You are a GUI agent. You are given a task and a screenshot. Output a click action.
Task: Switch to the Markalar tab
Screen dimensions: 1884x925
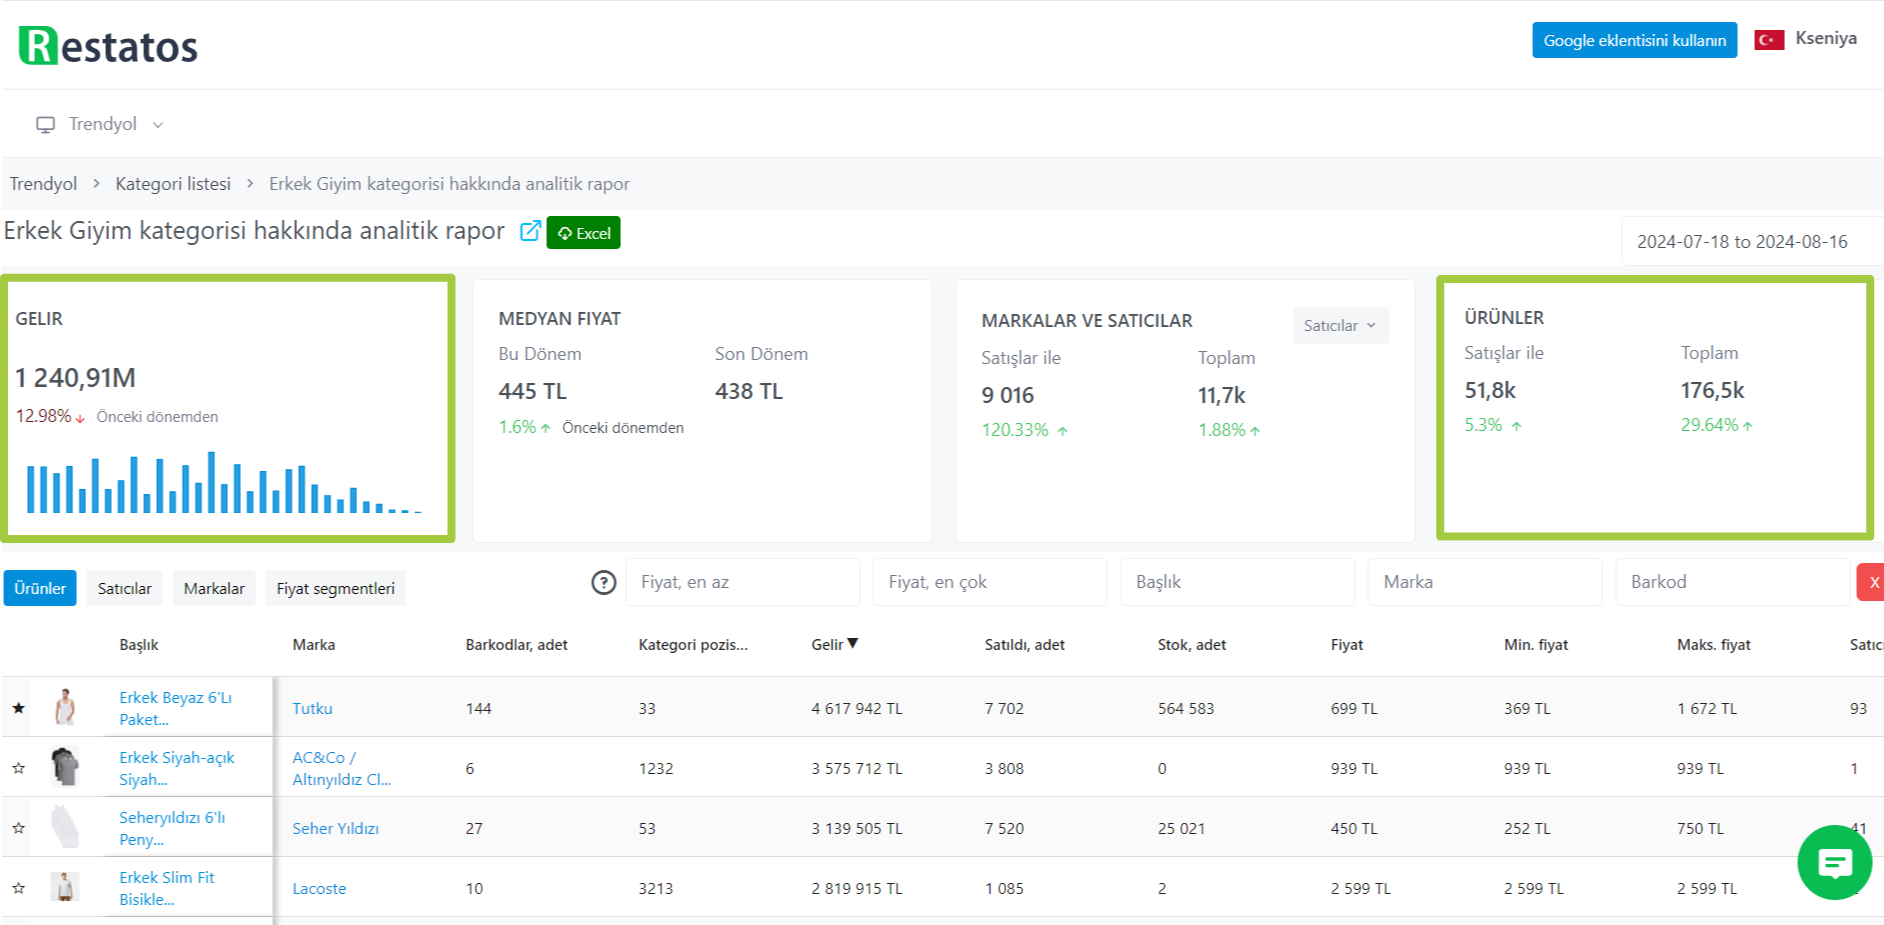(x=214, y=588)
